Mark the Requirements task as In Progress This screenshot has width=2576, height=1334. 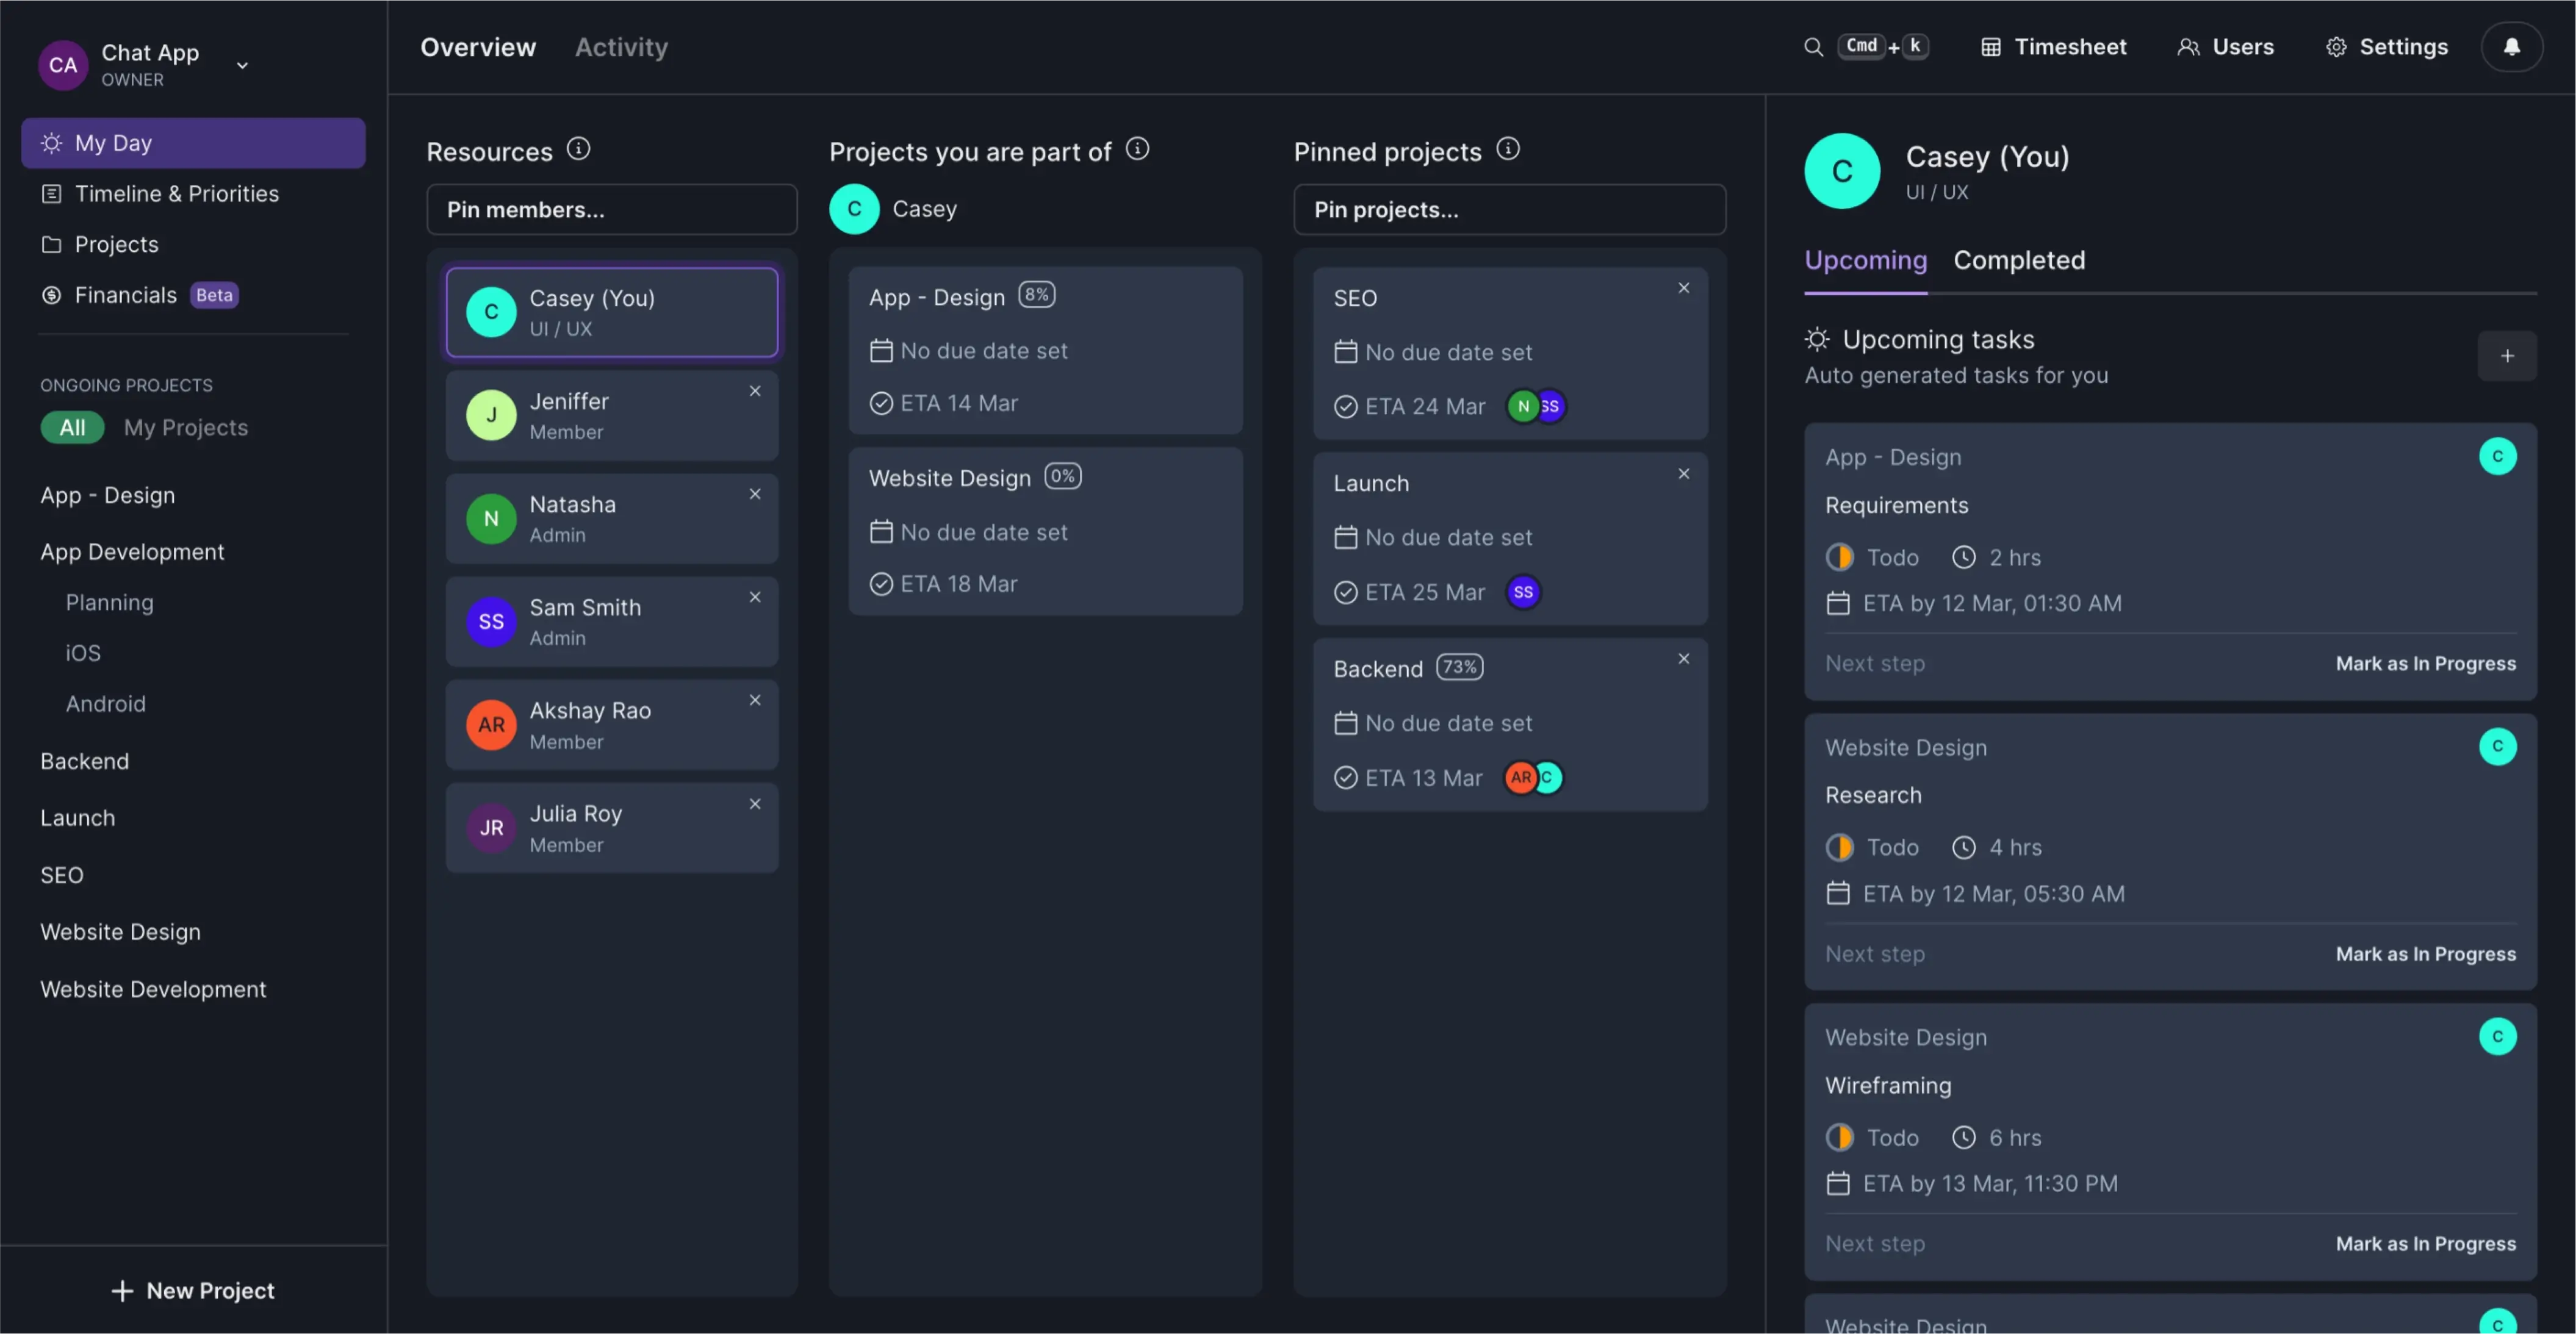click(x=2425, y=663)
